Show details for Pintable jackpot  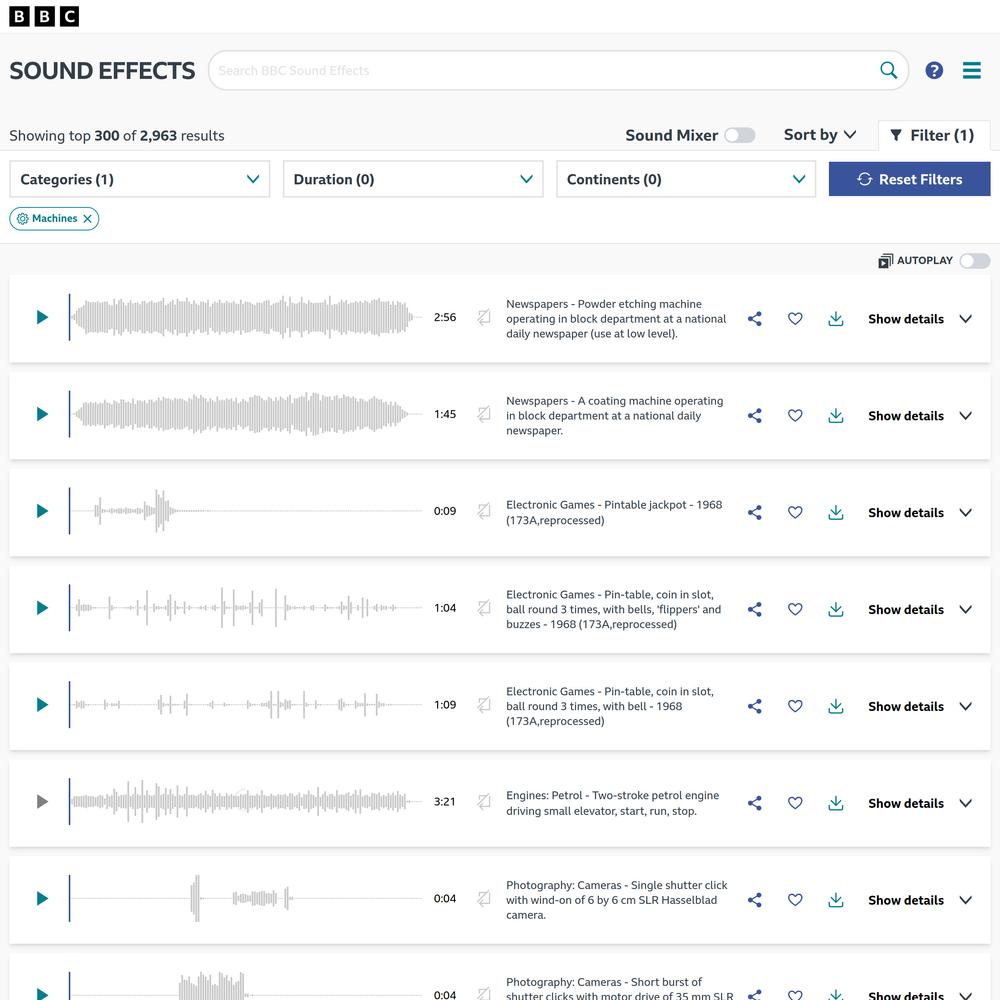[x=920, y=513]
